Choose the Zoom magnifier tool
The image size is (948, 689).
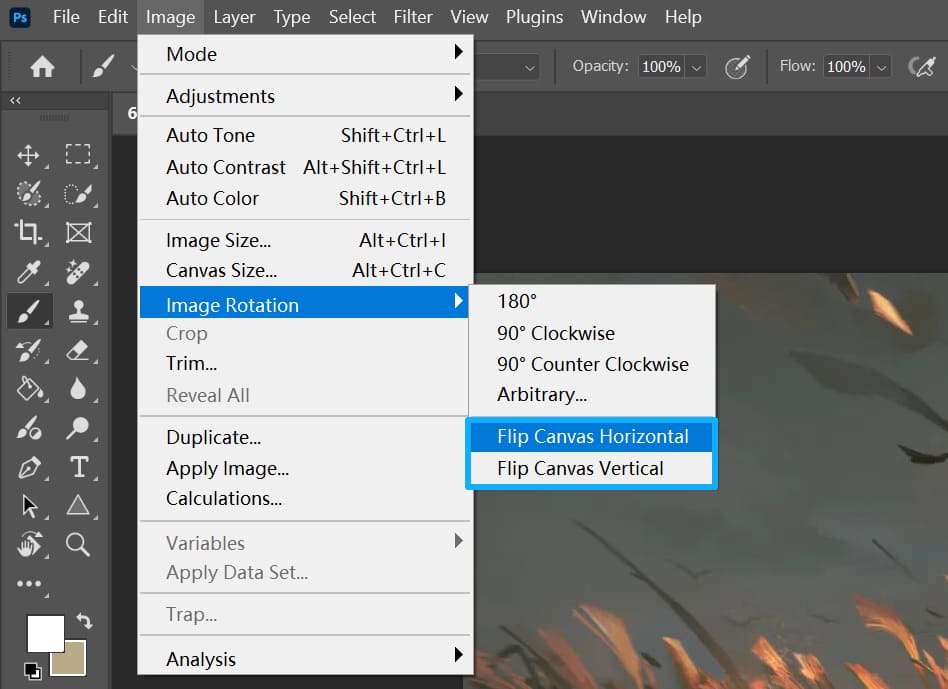point(78,544)
